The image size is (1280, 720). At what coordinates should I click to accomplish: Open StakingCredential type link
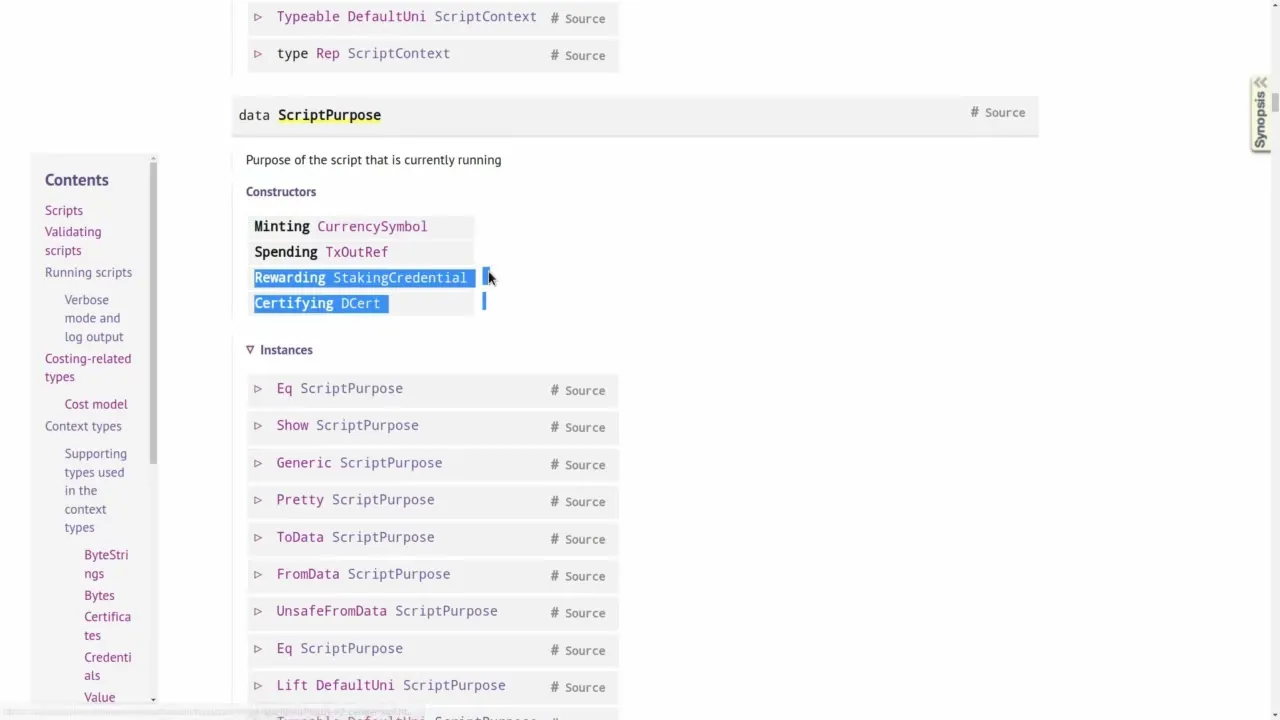point(399,278)
